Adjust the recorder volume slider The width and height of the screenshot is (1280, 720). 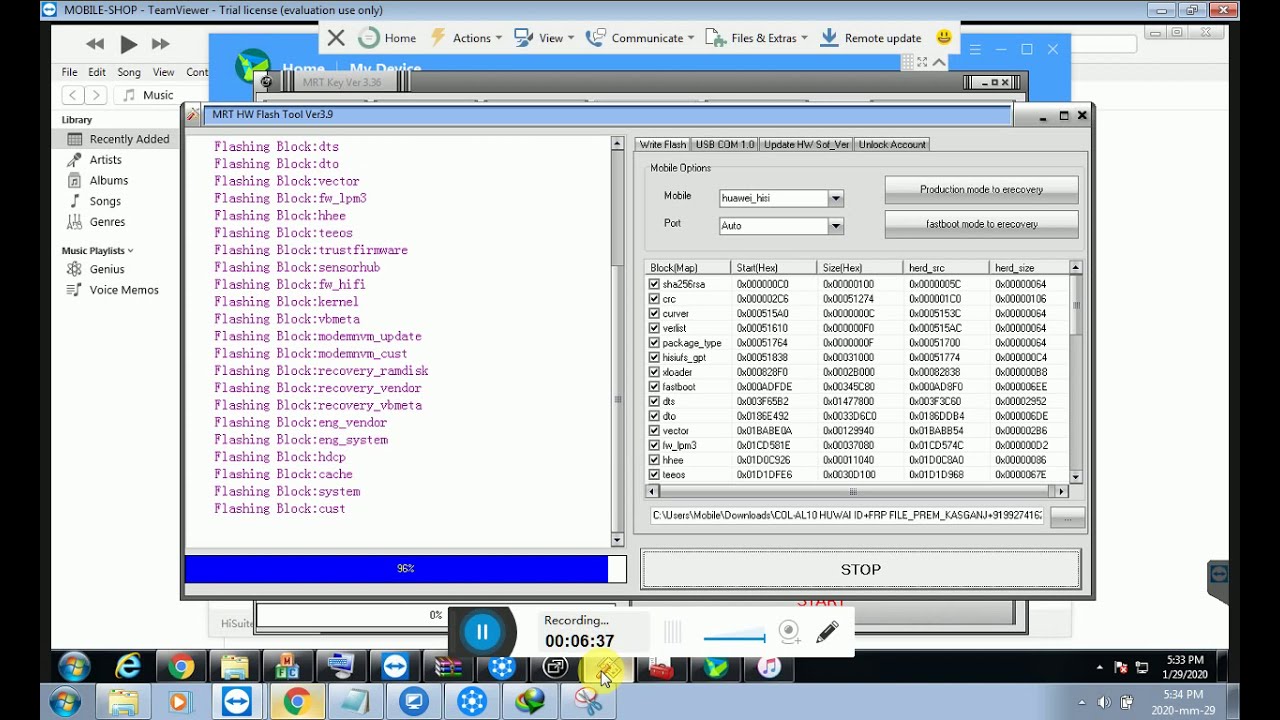pos(735,637)
